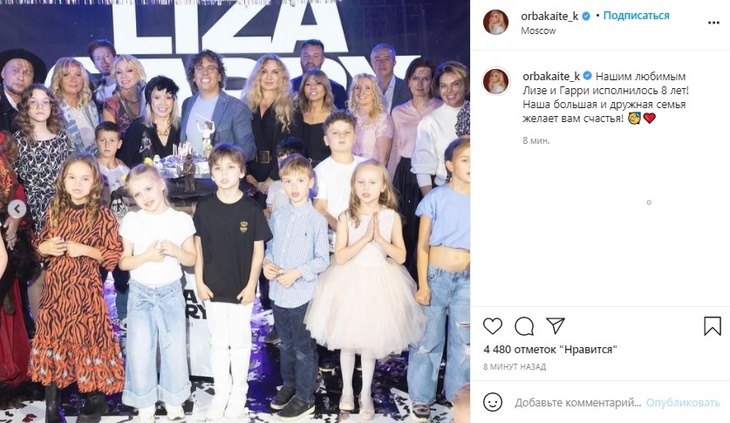Open orbakaite_k avatar beside the caption
730x423 pixels.
click(496, 81)
